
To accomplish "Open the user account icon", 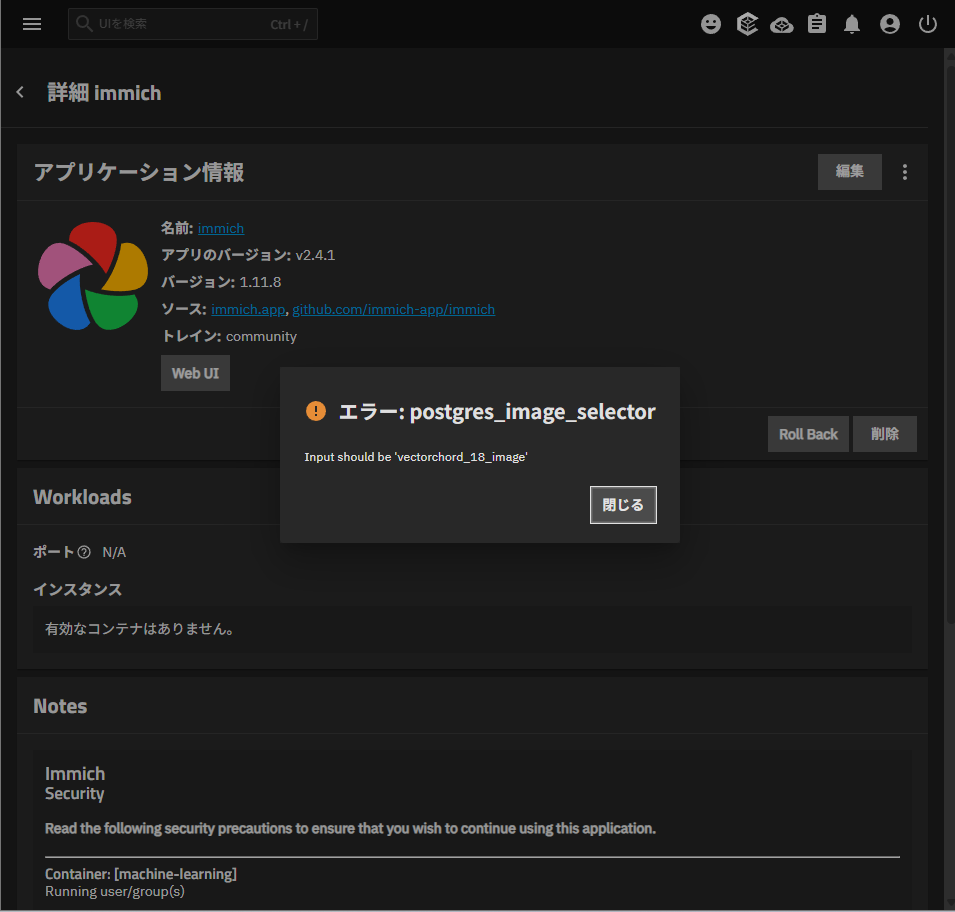I will coord(889,24).
